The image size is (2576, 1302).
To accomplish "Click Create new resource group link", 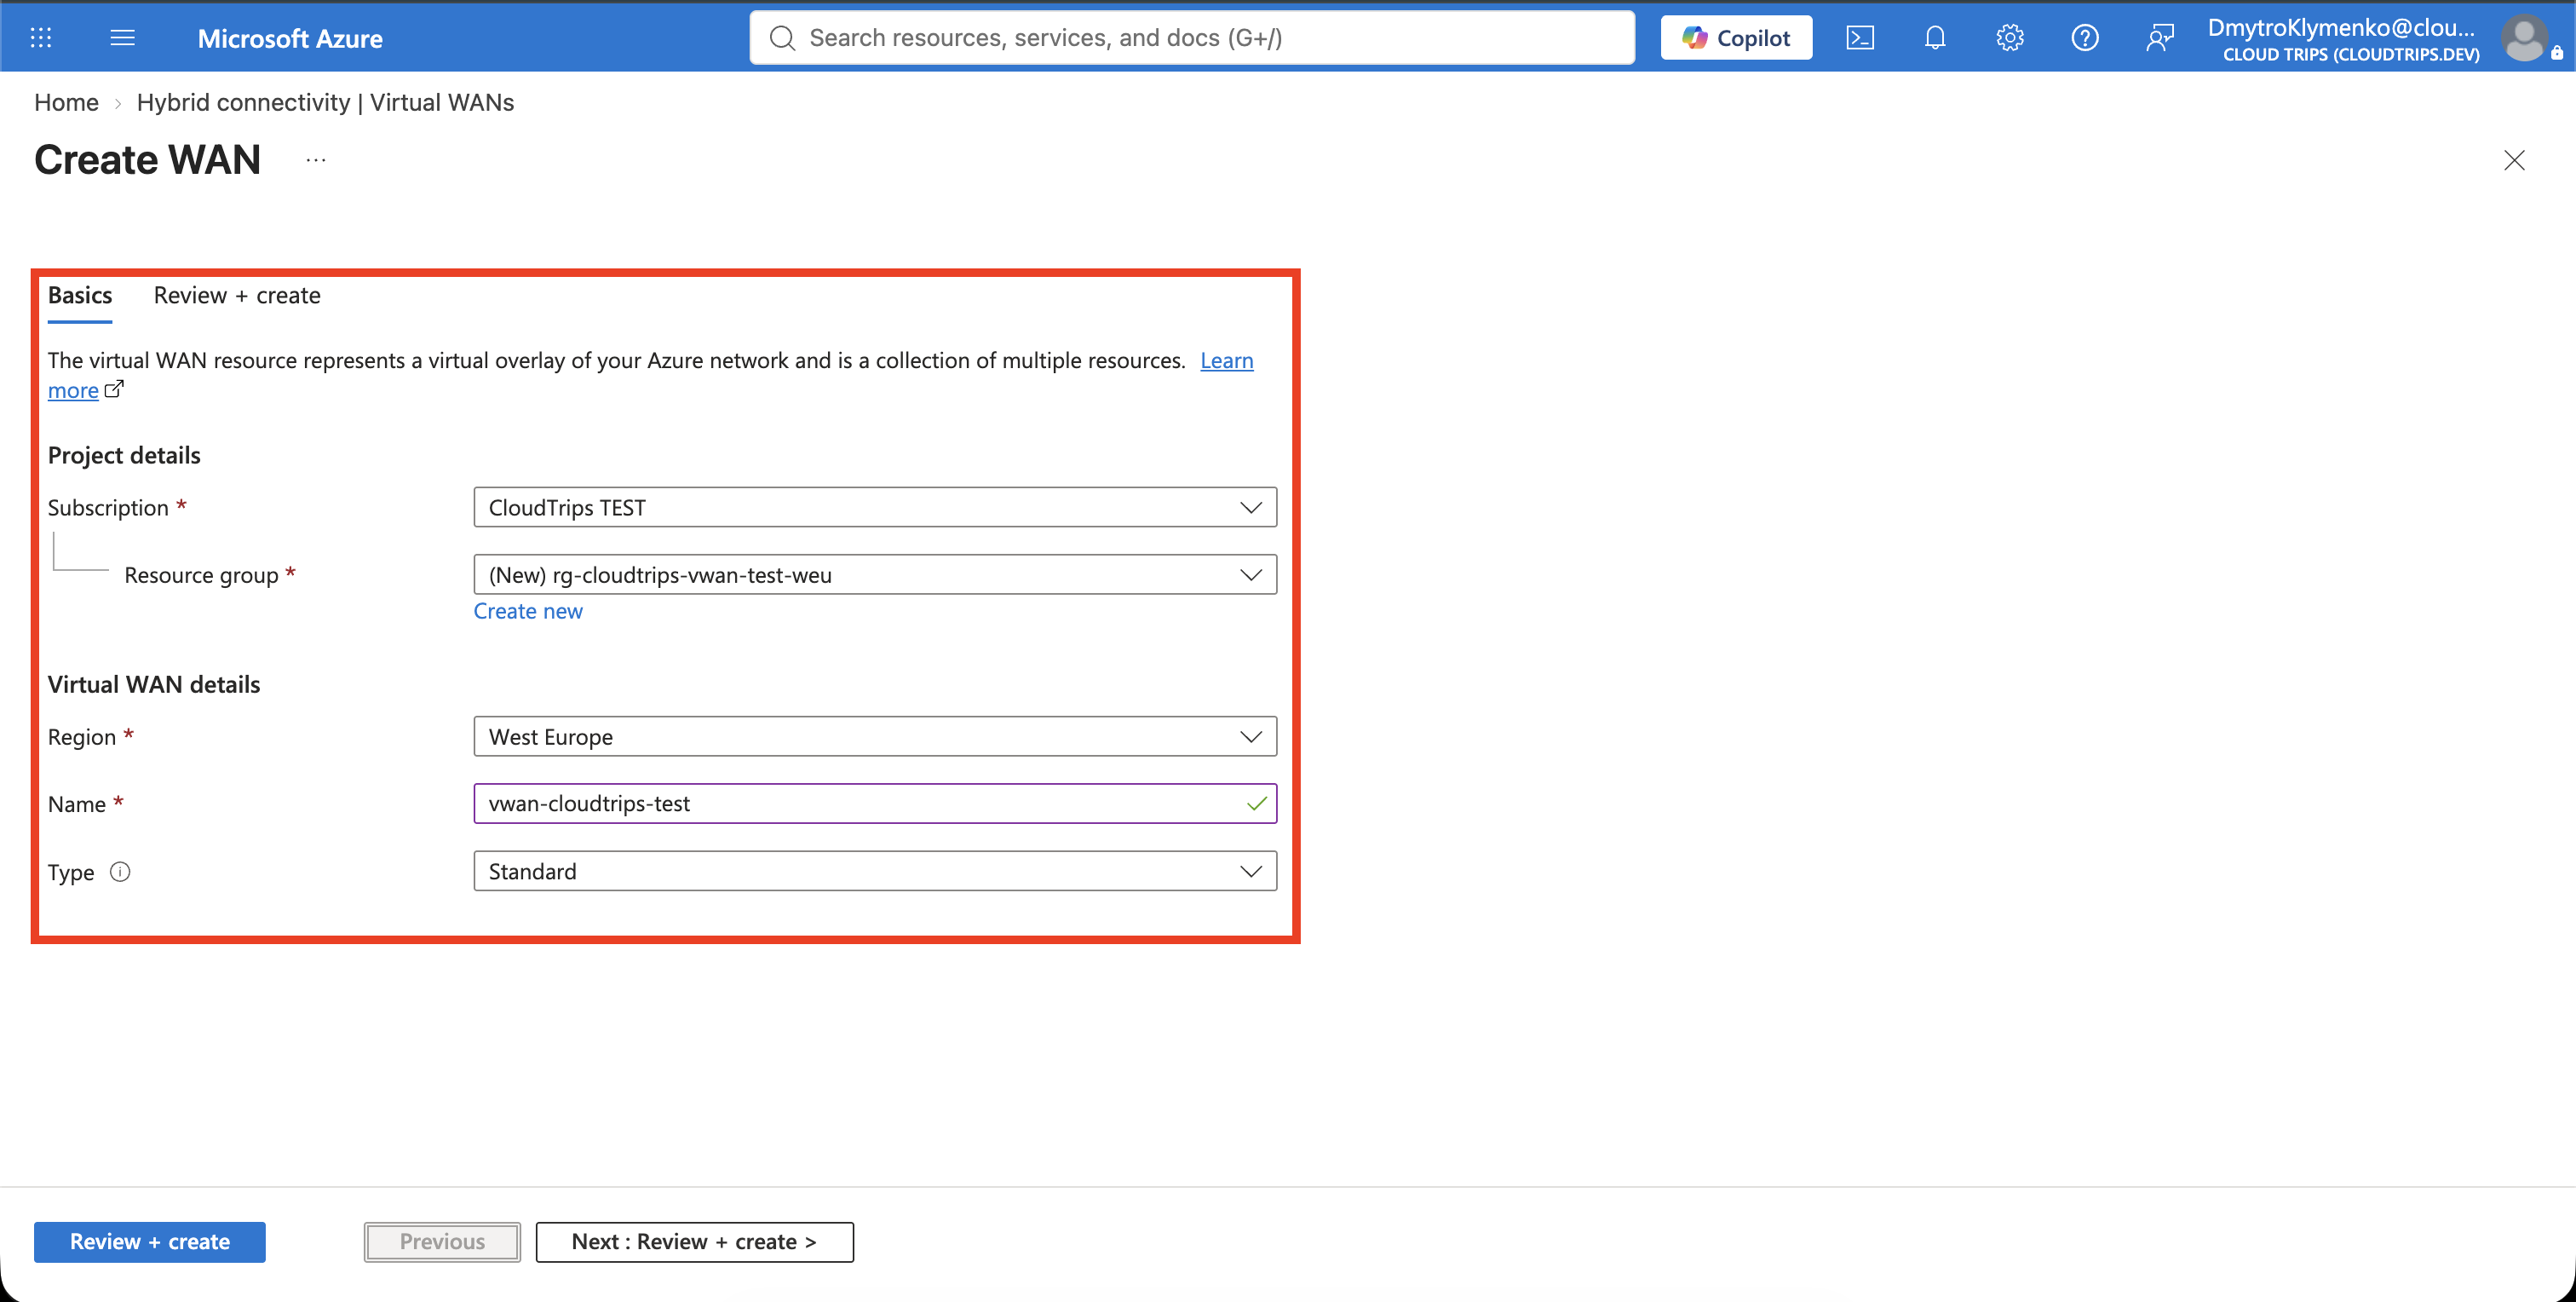I will (528, 611).
